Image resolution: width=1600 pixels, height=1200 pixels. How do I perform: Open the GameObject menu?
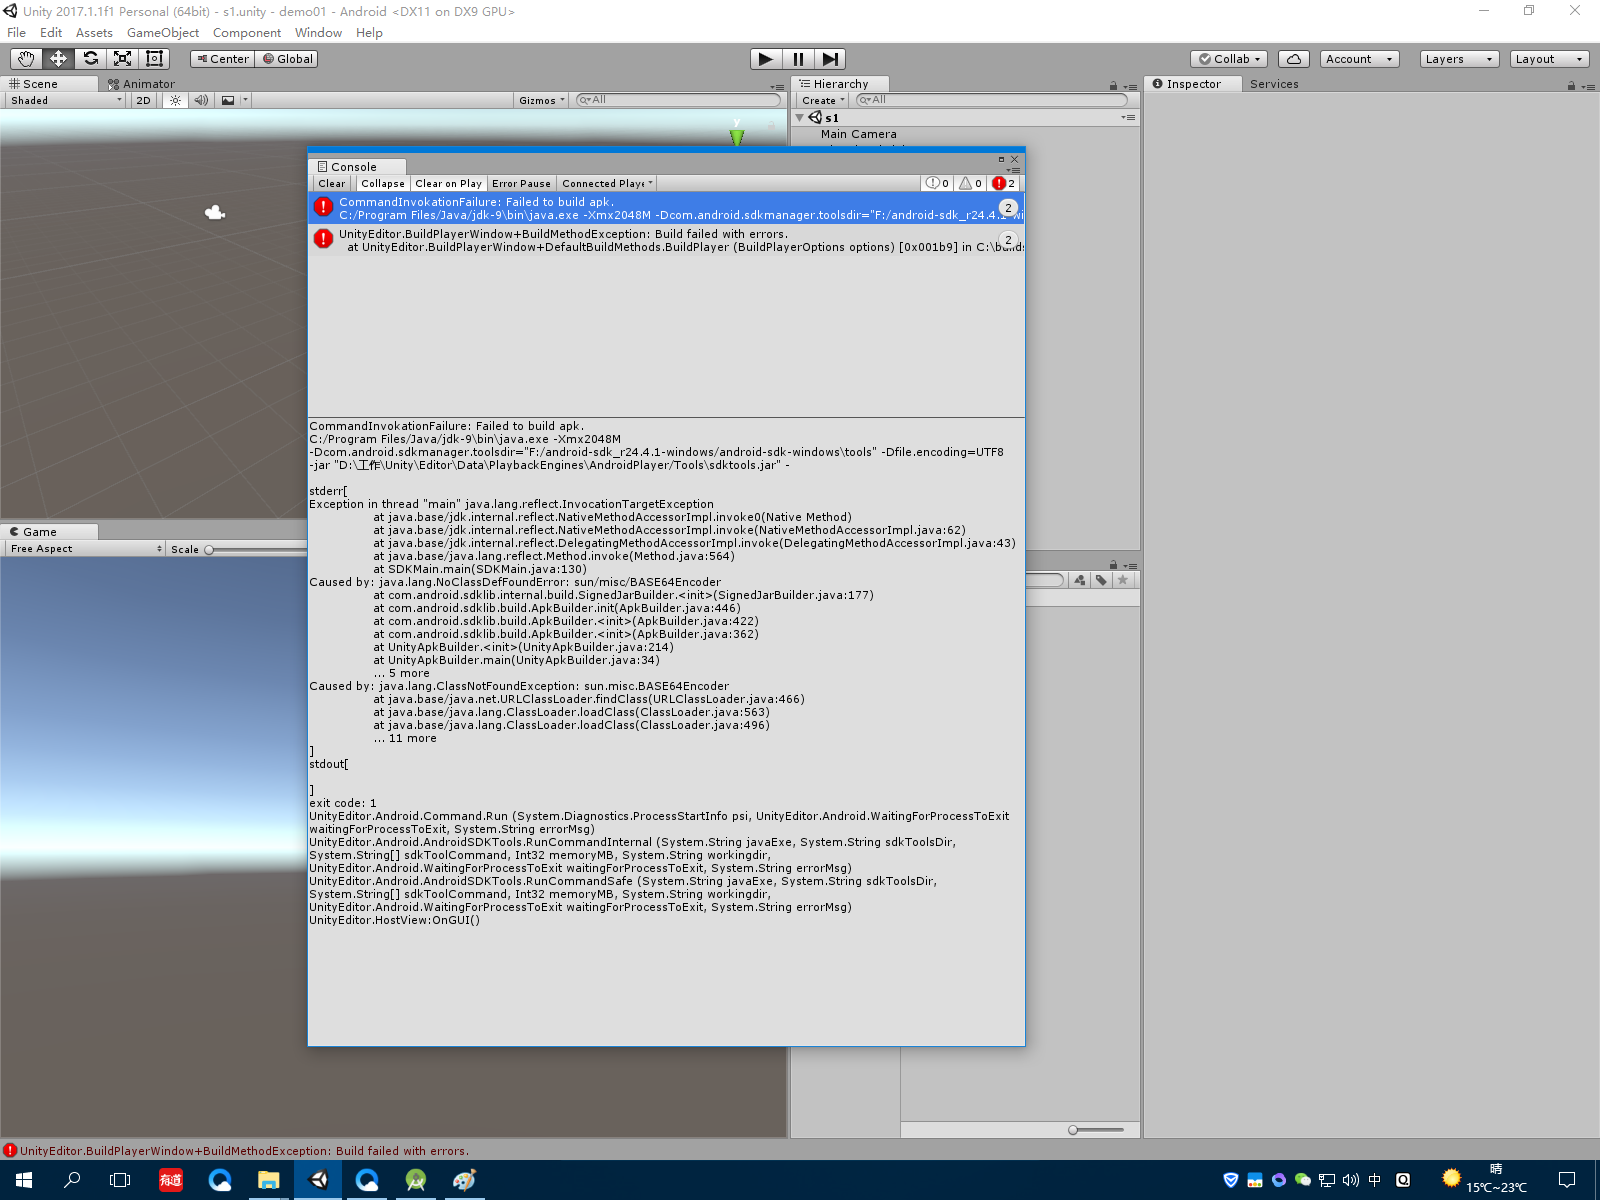(x=163, y=32)
